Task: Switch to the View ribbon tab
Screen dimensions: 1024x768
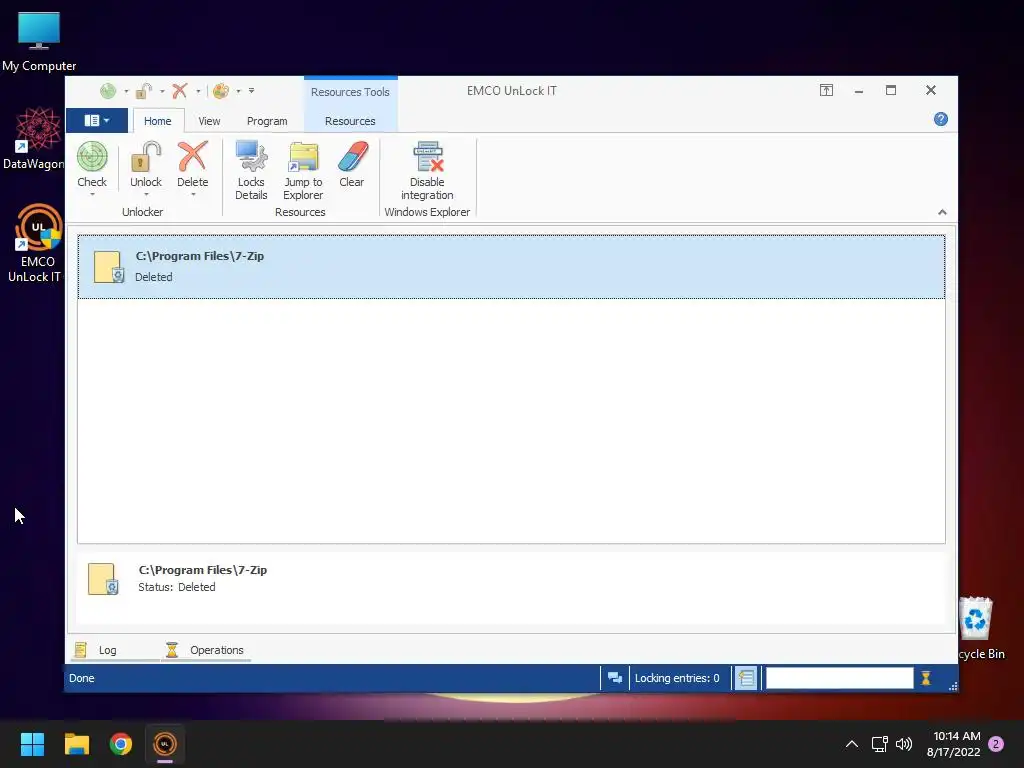Action: (209, 121)
